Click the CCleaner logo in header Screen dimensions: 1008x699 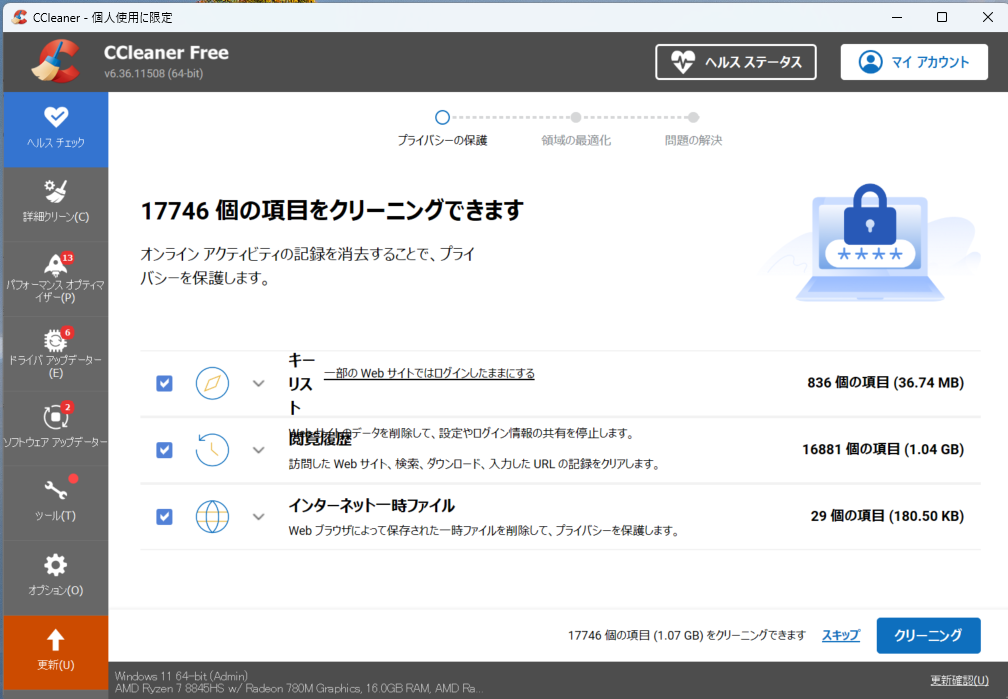tap(57, 62)
